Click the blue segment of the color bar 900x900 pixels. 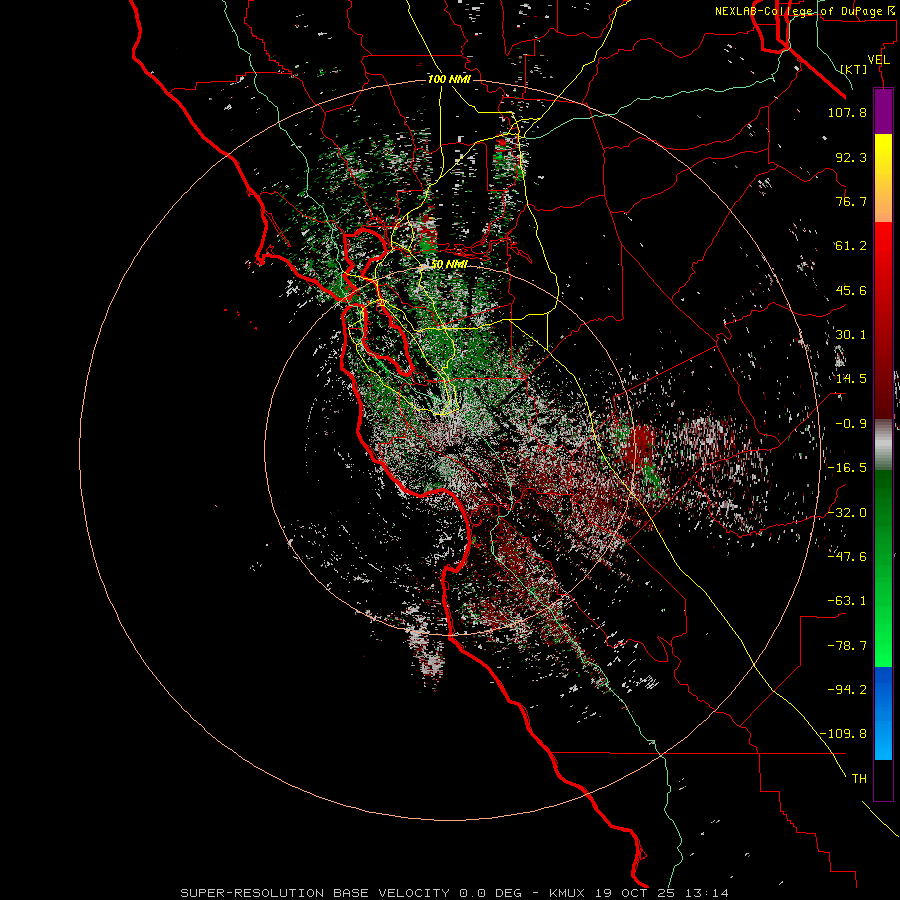tap(883, 713)
